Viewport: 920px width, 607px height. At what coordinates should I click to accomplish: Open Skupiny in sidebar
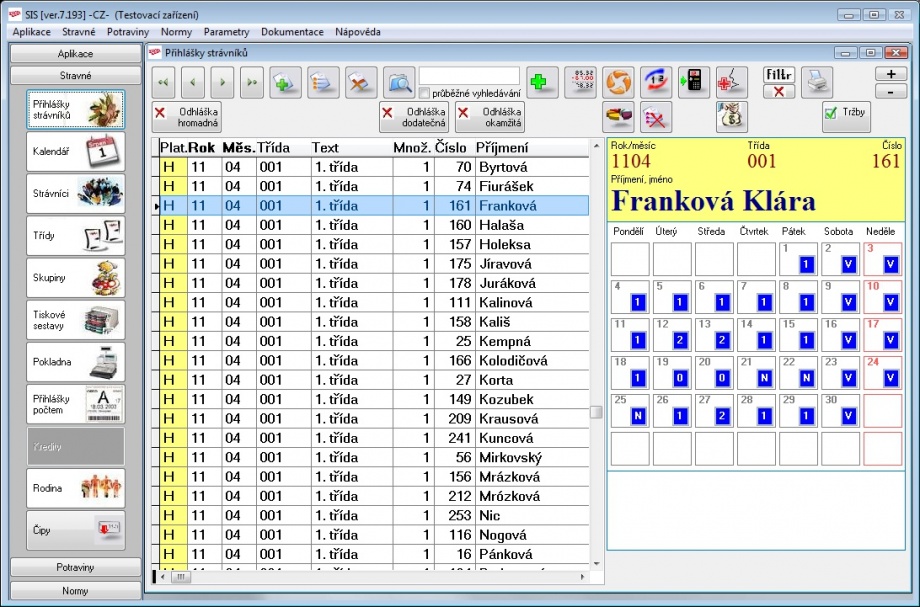[x=76, y=278]
